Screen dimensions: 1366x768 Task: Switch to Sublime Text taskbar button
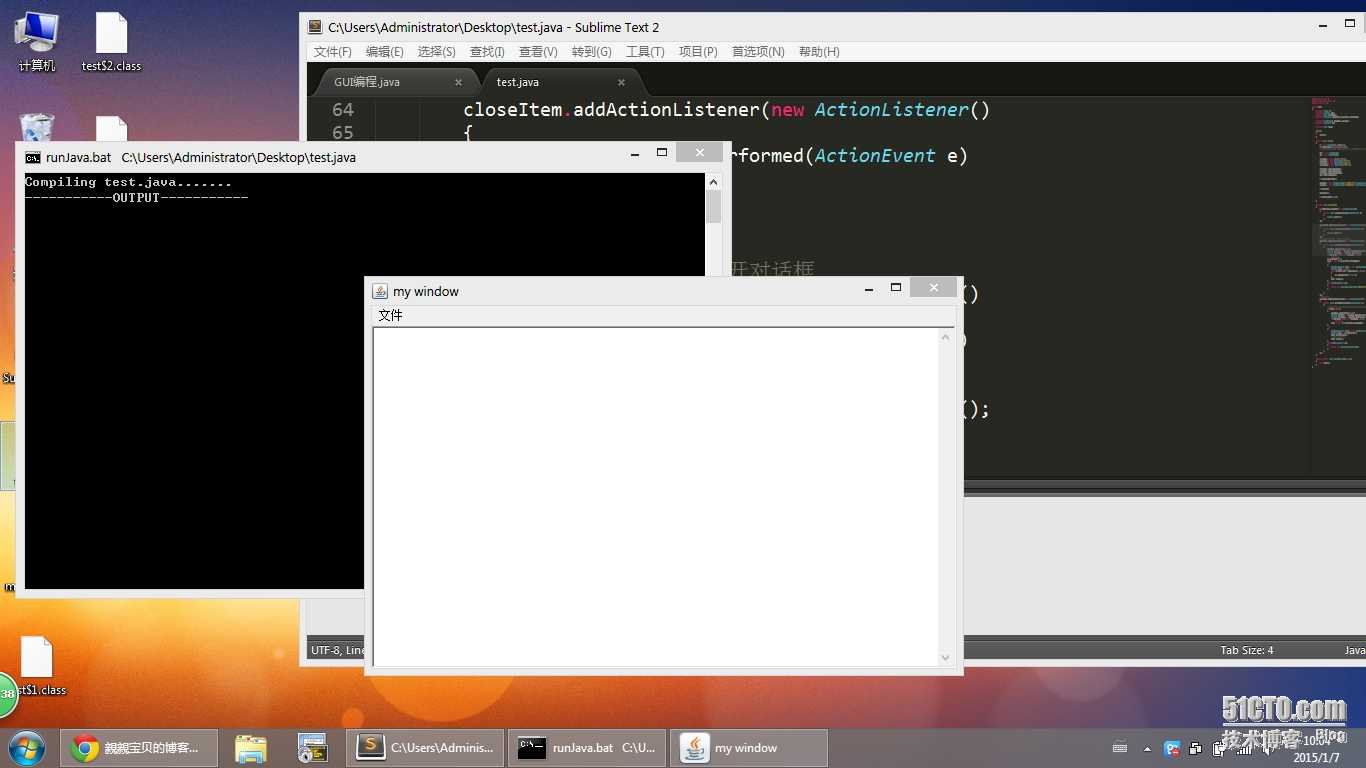(425, 748)
